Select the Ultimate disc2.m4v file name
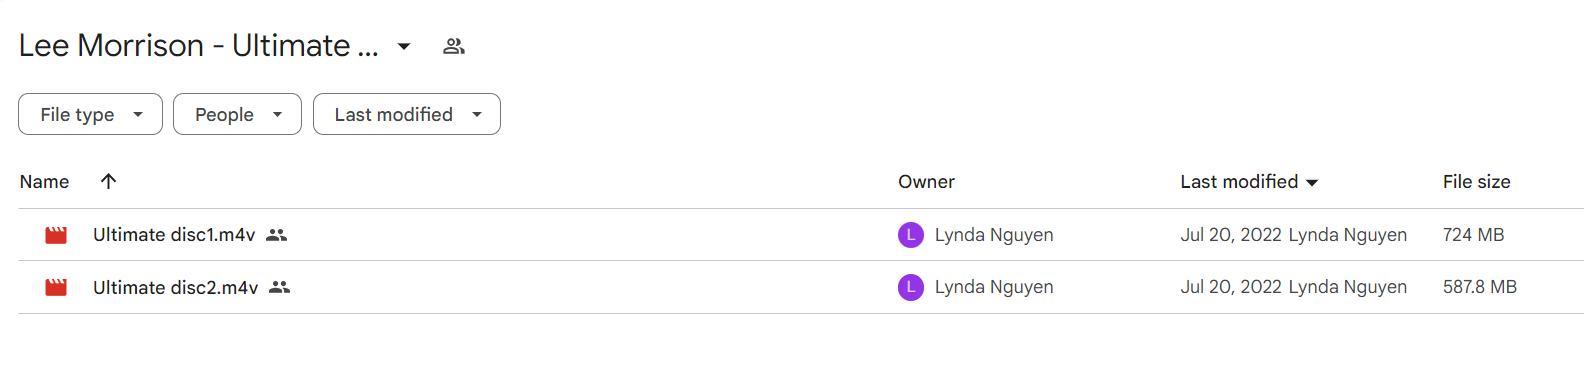Image resolution: width=1584 pixels, height=368 pixels. point(176,288)
